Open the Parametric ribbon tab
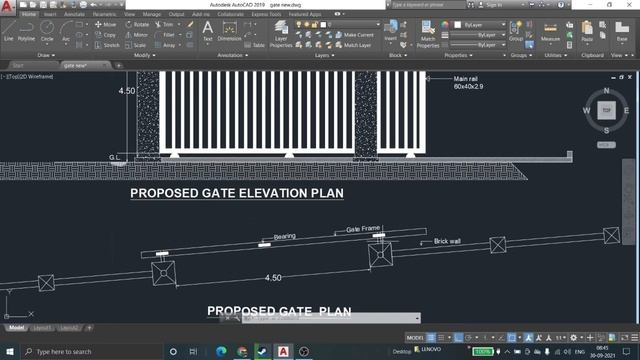 [104, 14]
